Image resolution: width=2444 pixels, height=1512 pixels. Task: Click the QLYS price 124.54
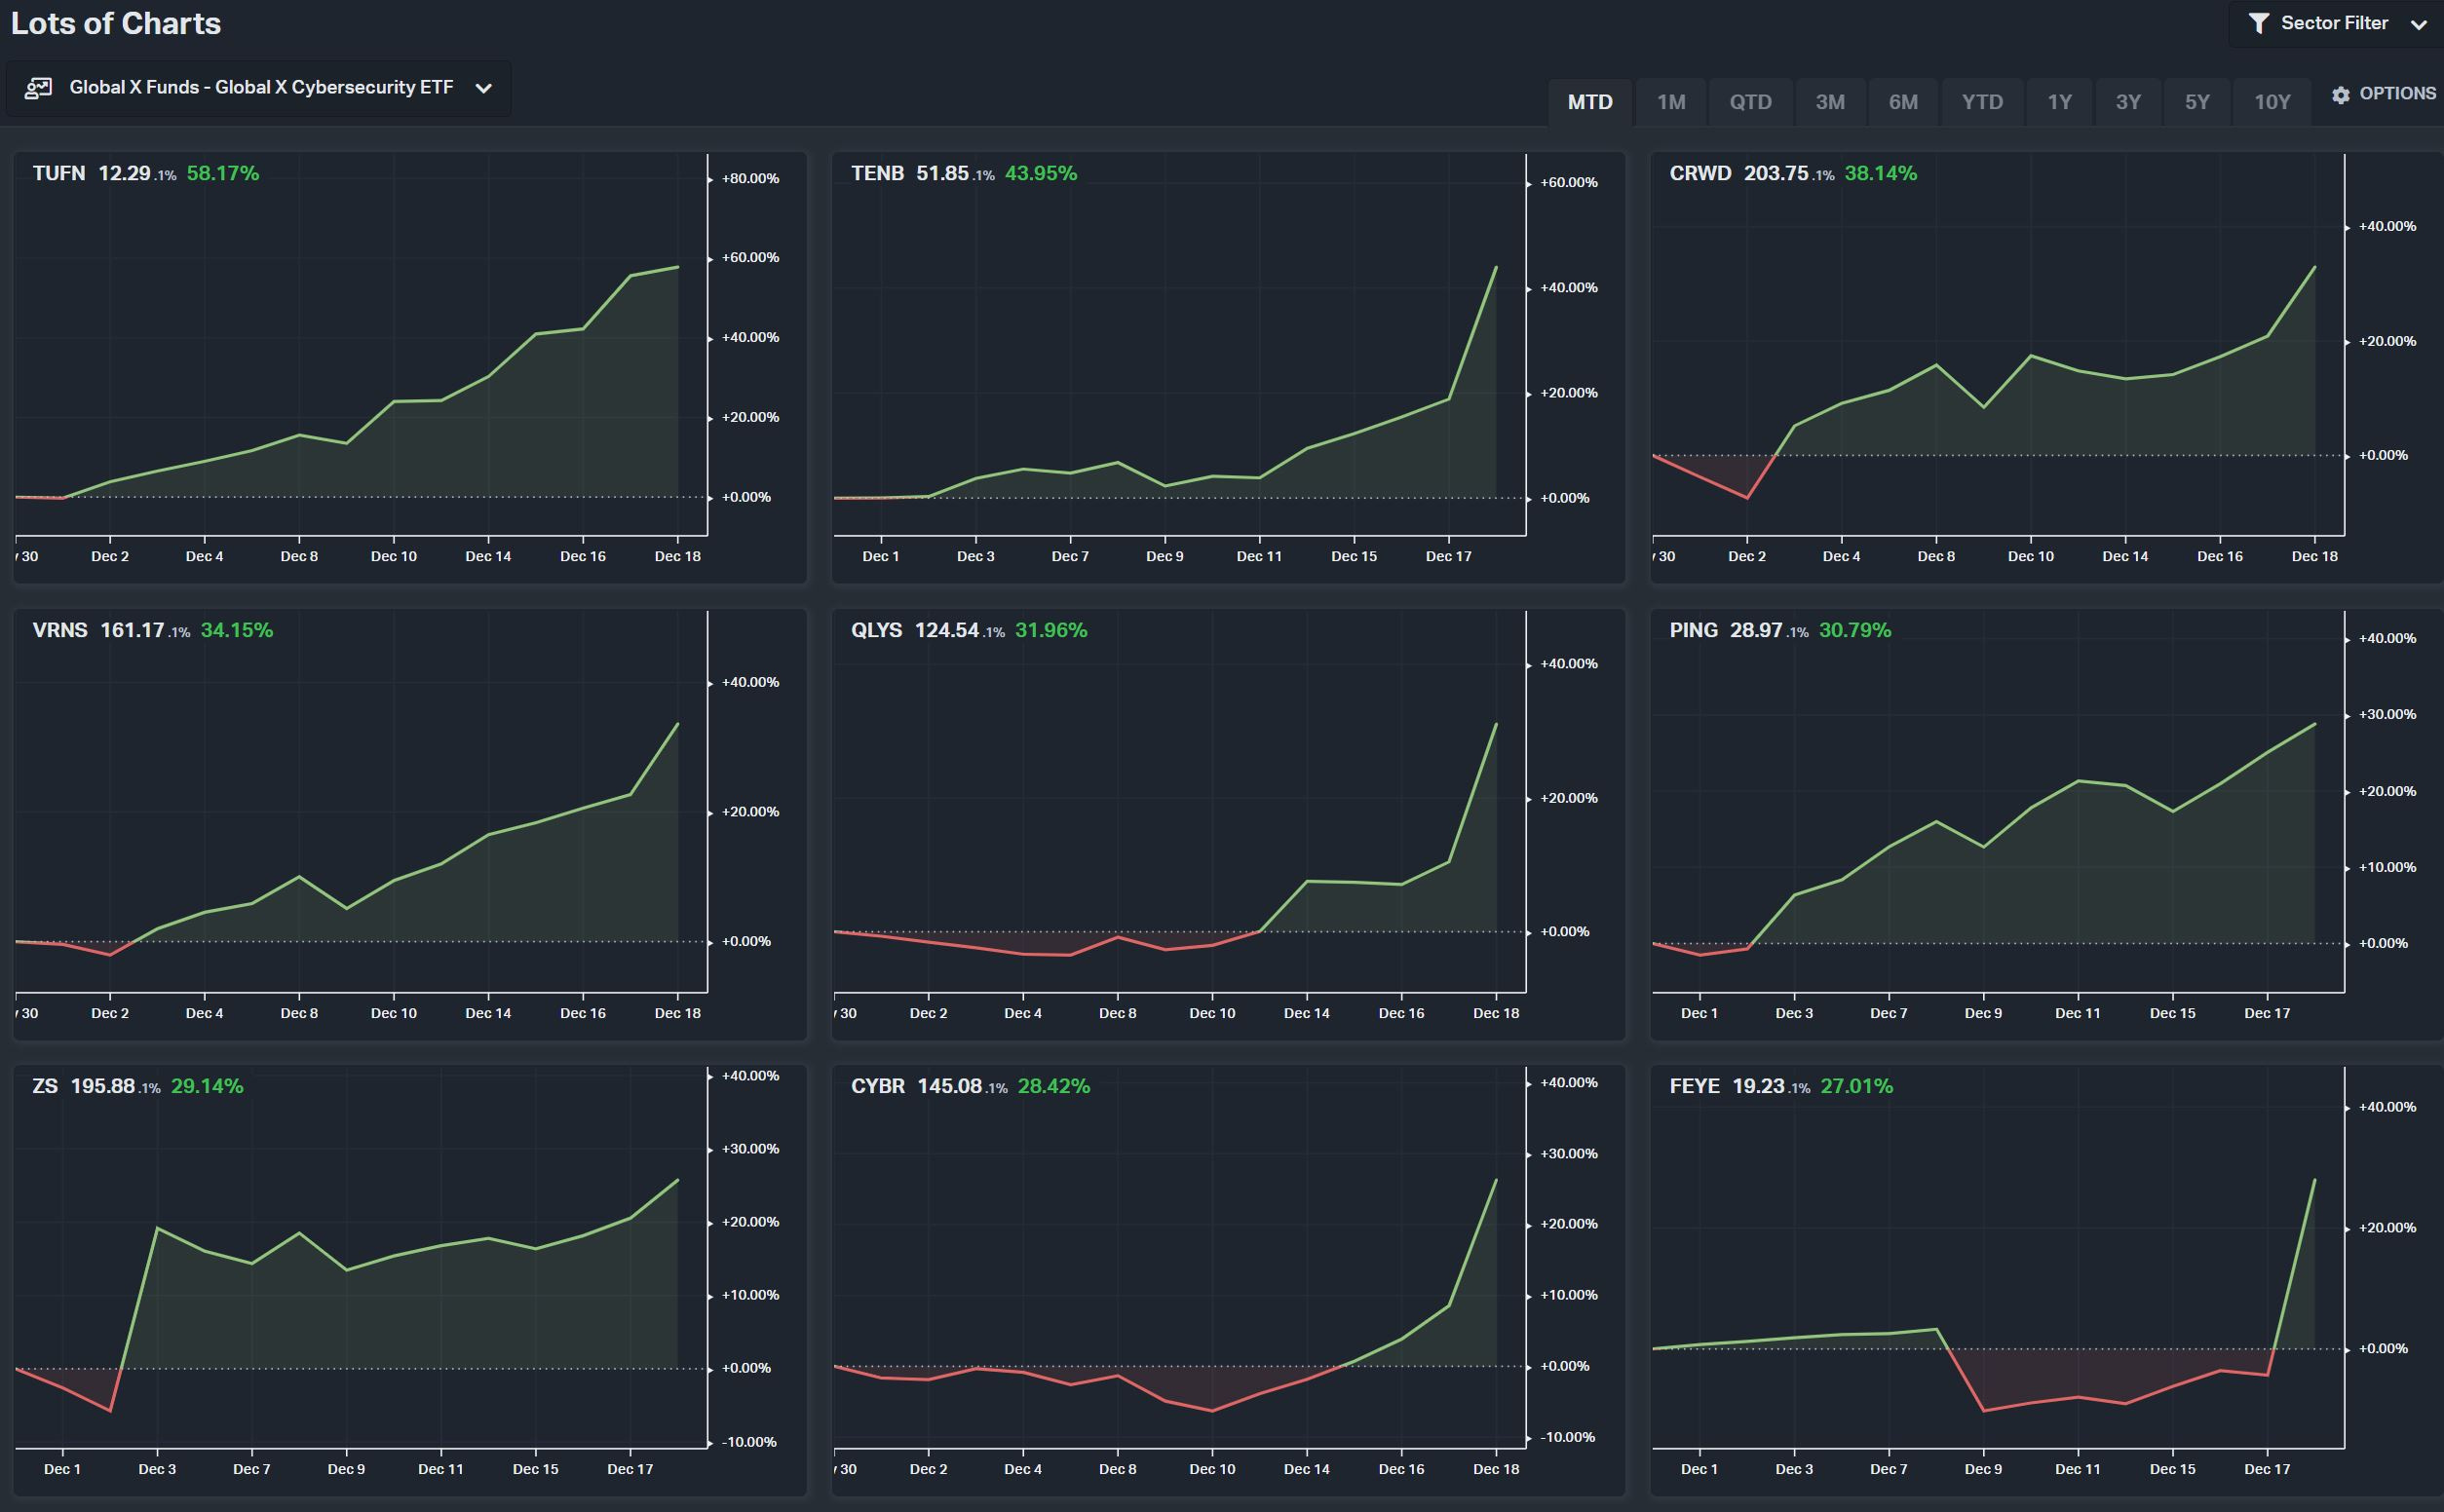click(x=946, y=630)
